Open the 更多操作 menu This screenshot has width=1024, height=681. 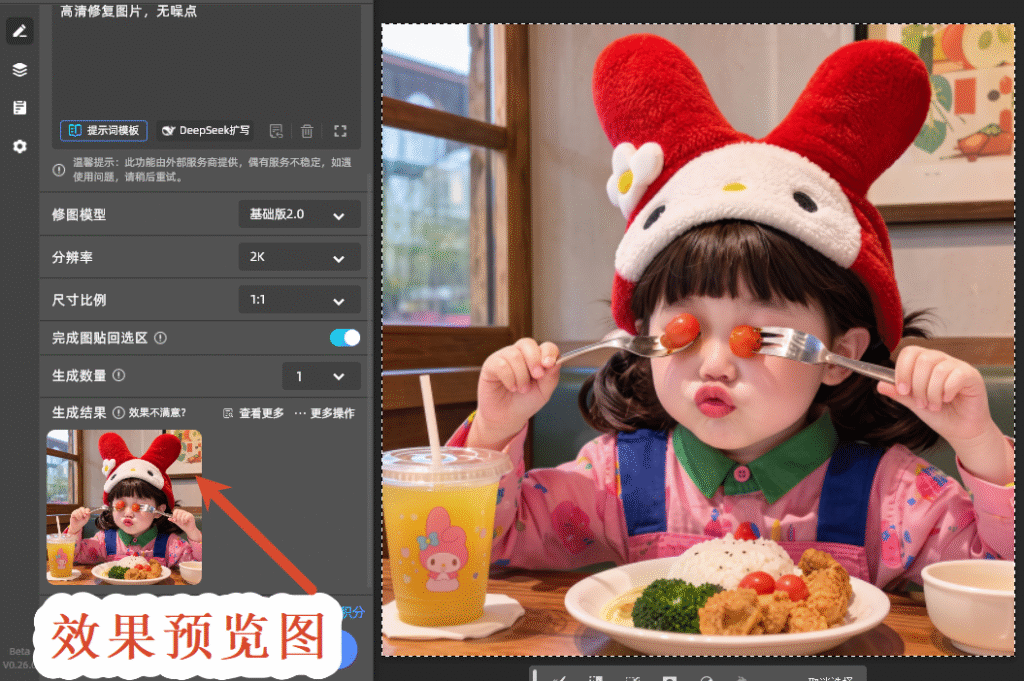(x=325, y=413)
